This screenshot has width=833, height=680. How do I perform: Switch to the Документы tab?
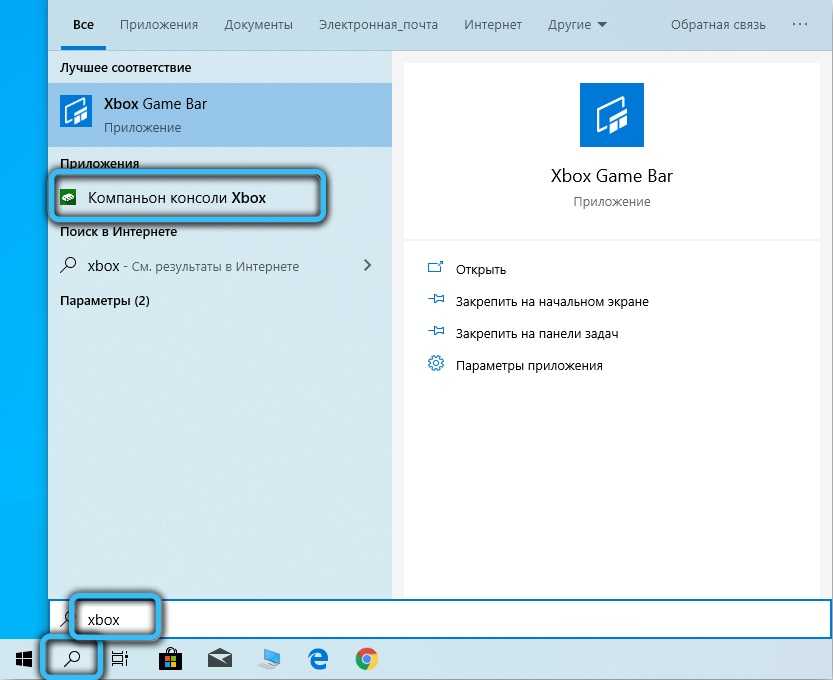tap(258, 25)
